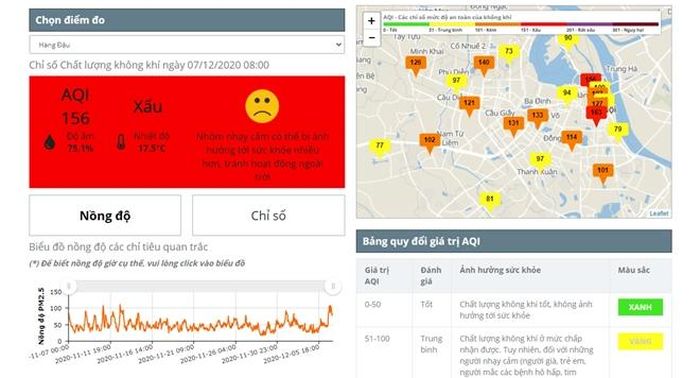Click the green 0 - Tốt legend segment
Viewport: 700px width, 378px height.
pos(406,24)
